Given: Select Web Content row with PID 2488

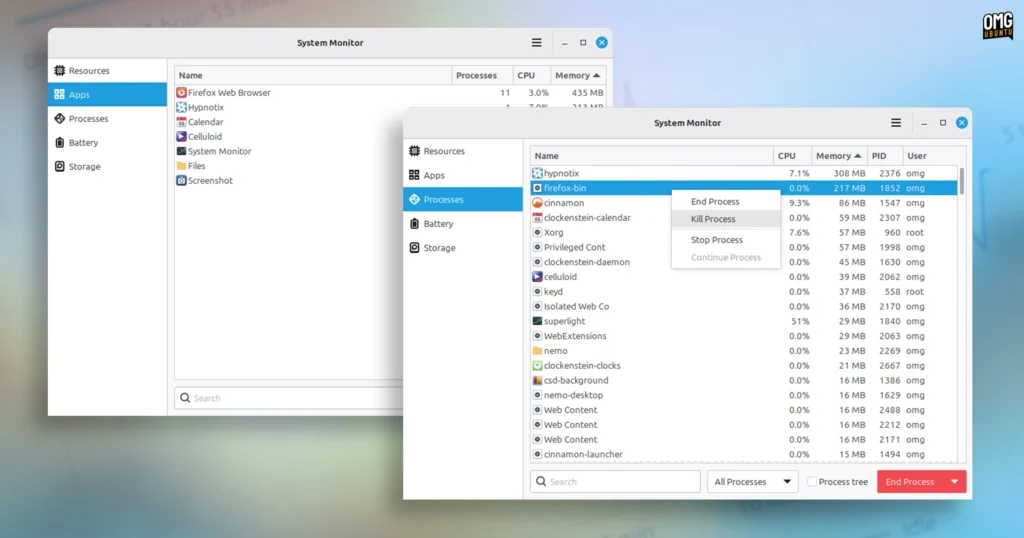Looking at the screenshot, I should click(x=744, y=410).
